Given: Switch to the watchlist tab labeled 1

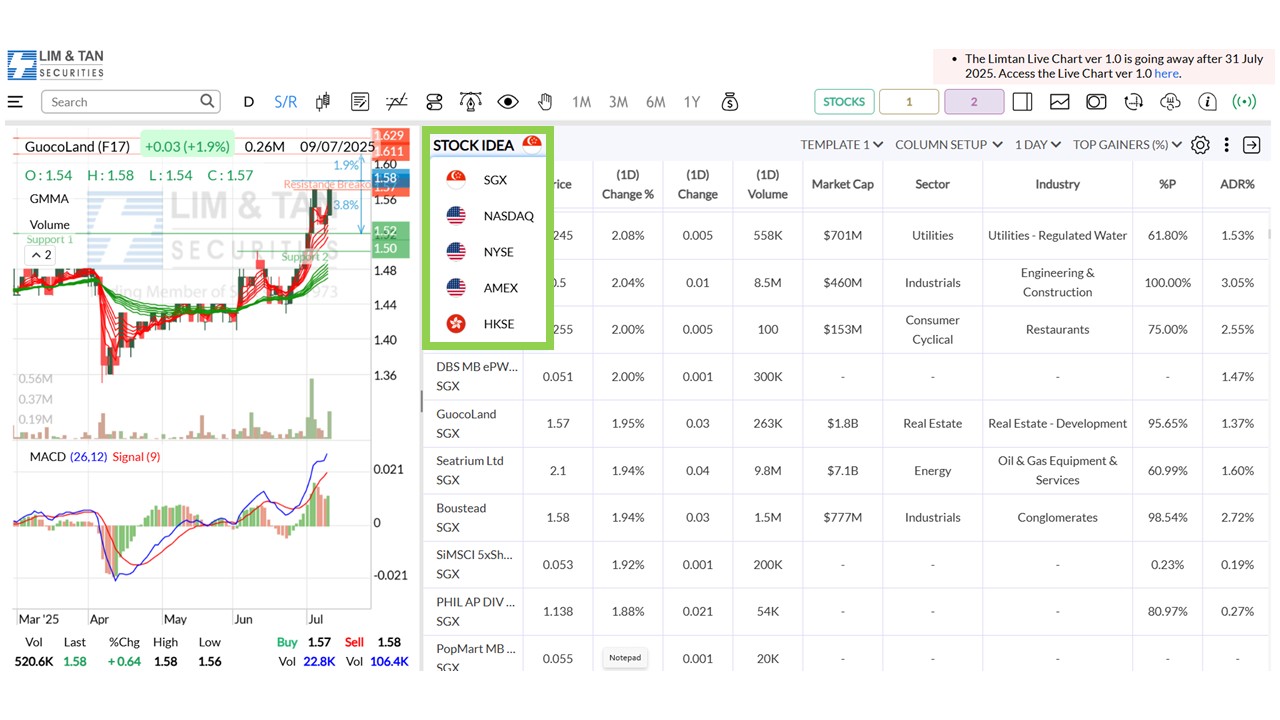Looking at the screenshot, I should (909, 102).
